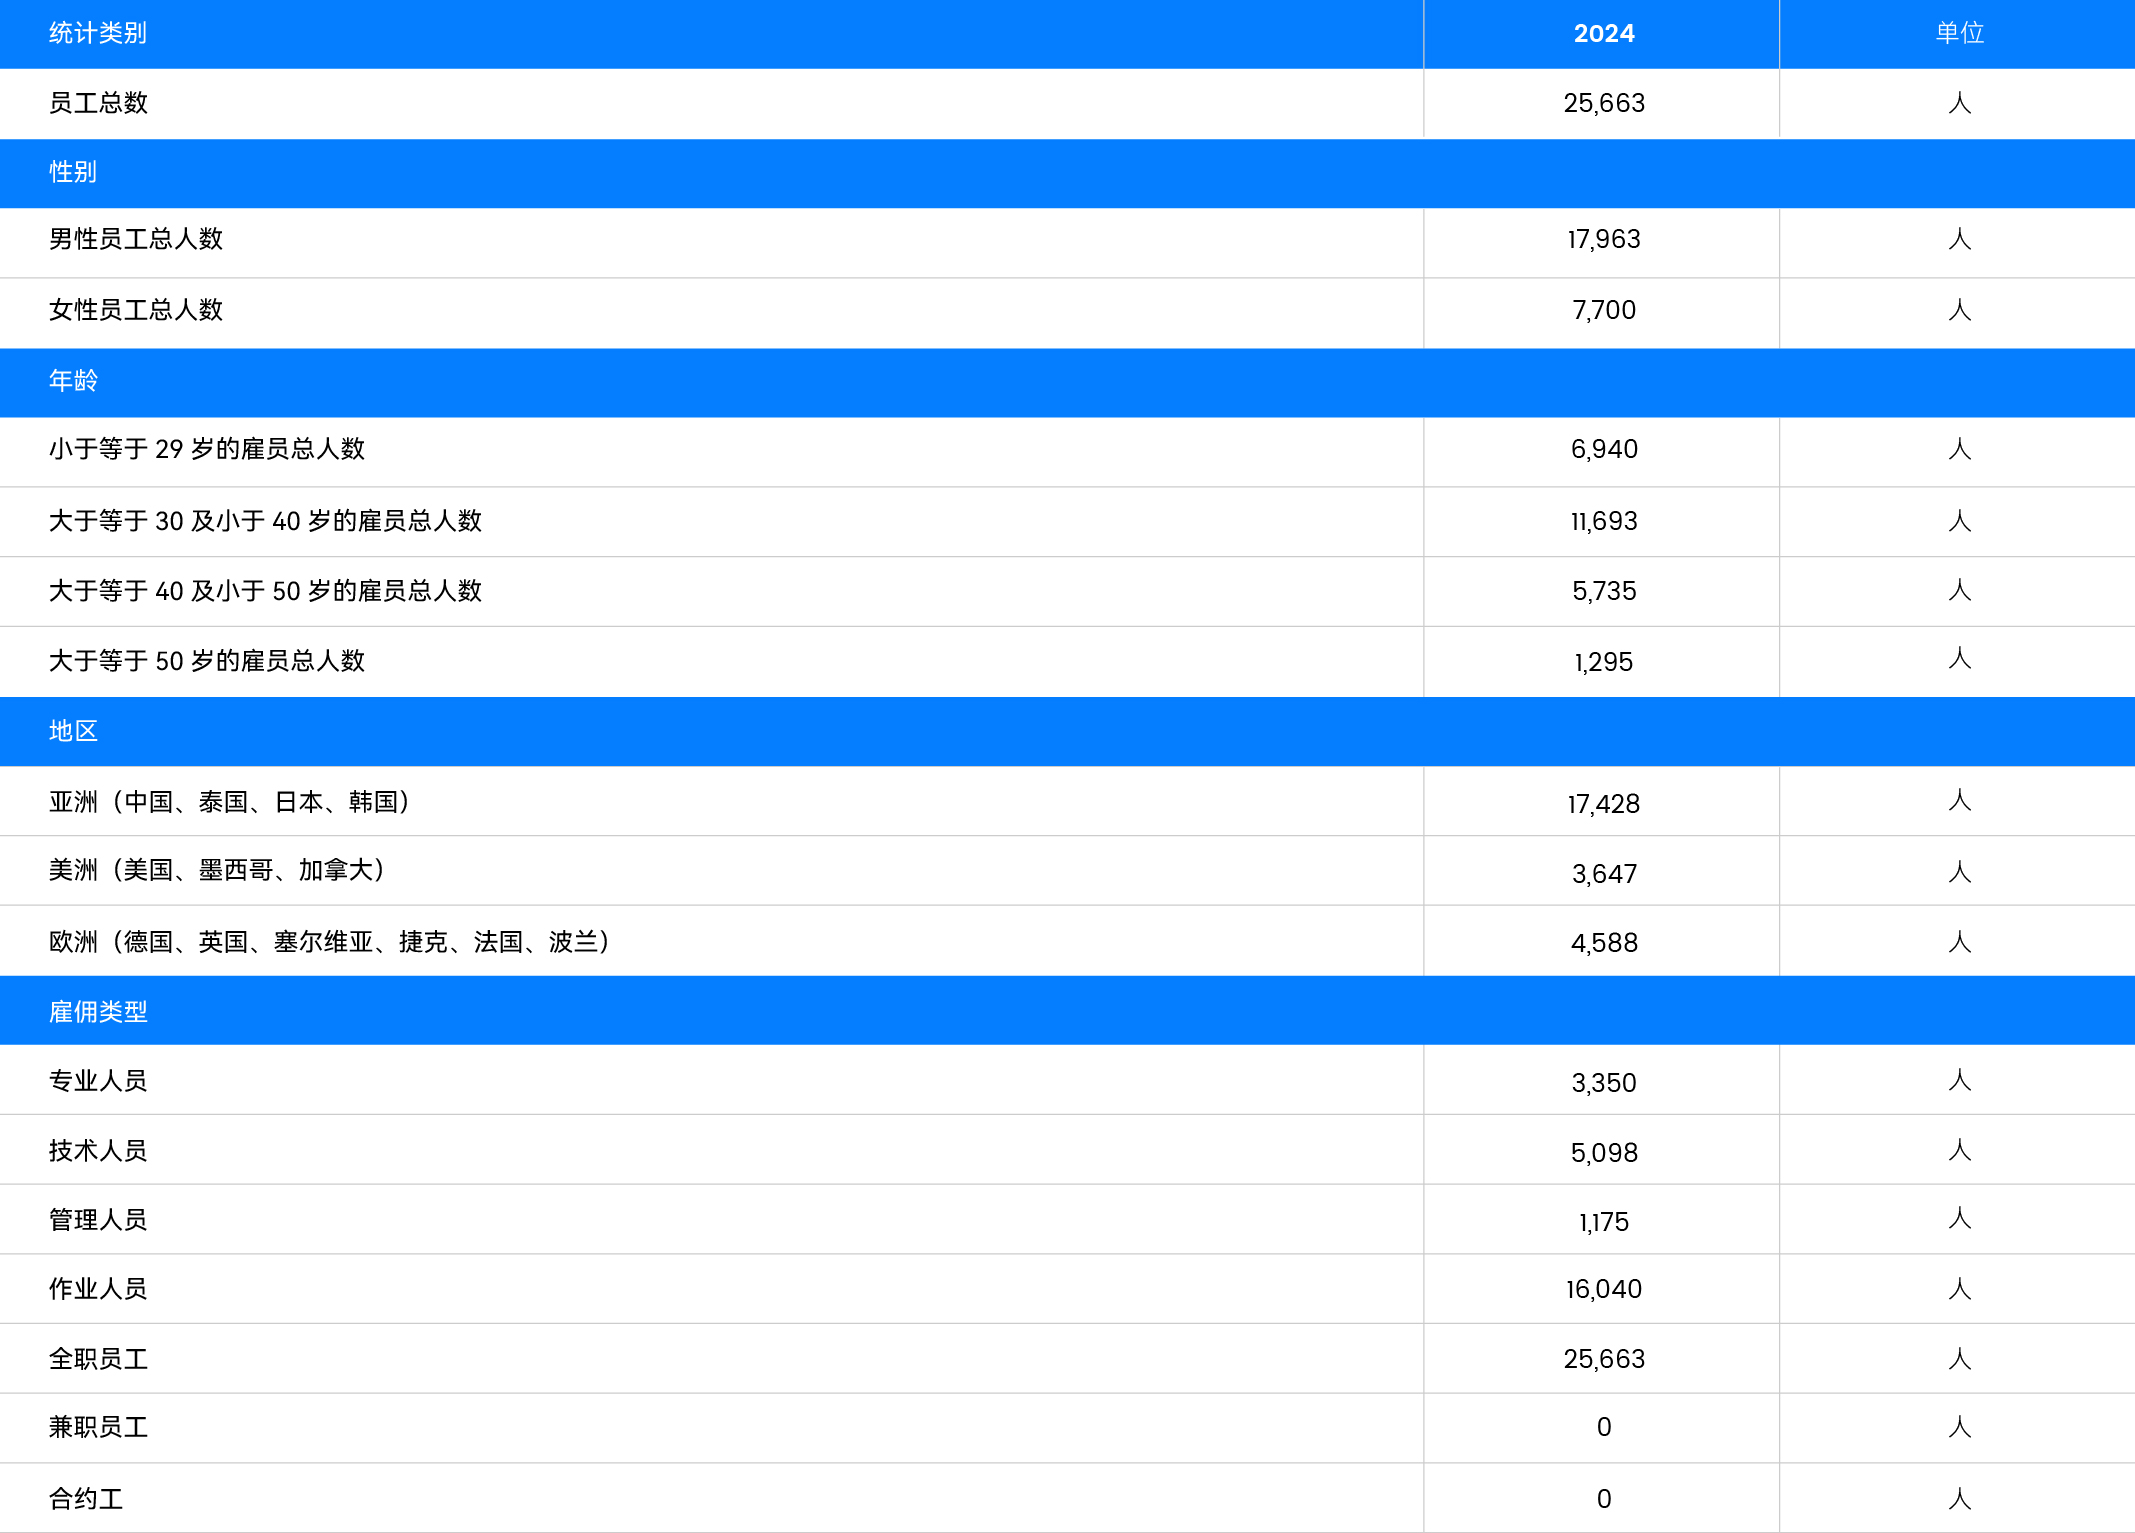
Task: Select the 雇佣类型 section header row
Action: point(98,1011)
